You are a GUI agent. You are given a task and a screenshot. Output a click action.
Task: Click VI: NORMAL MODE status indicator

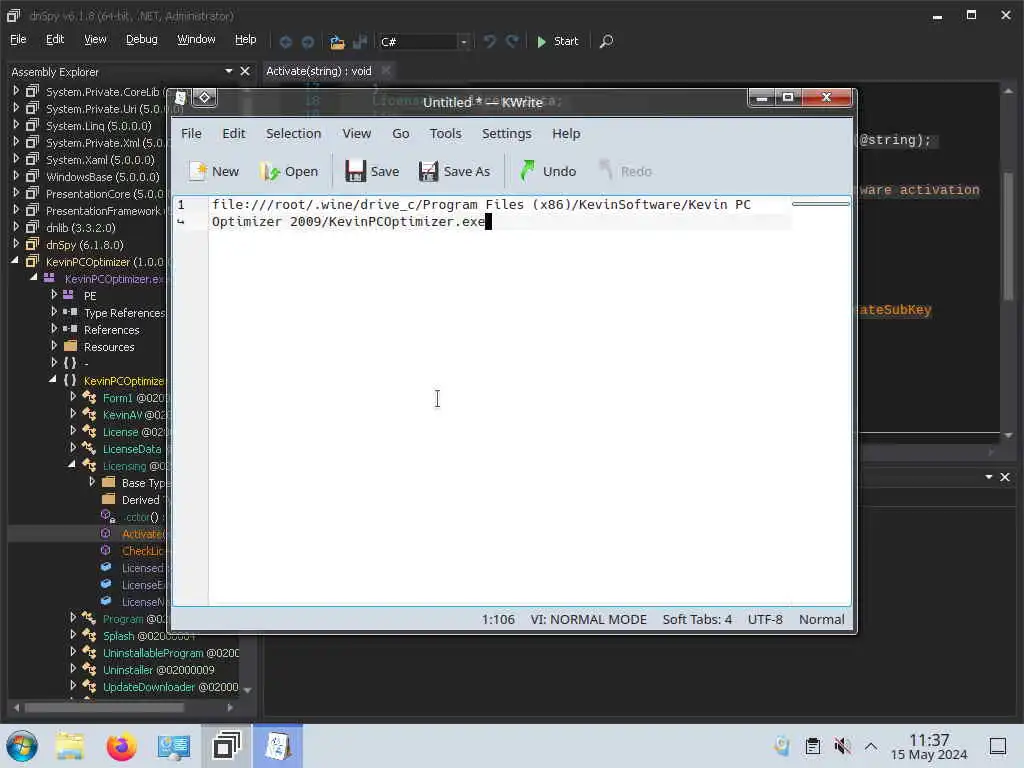[x=588, y=619]
